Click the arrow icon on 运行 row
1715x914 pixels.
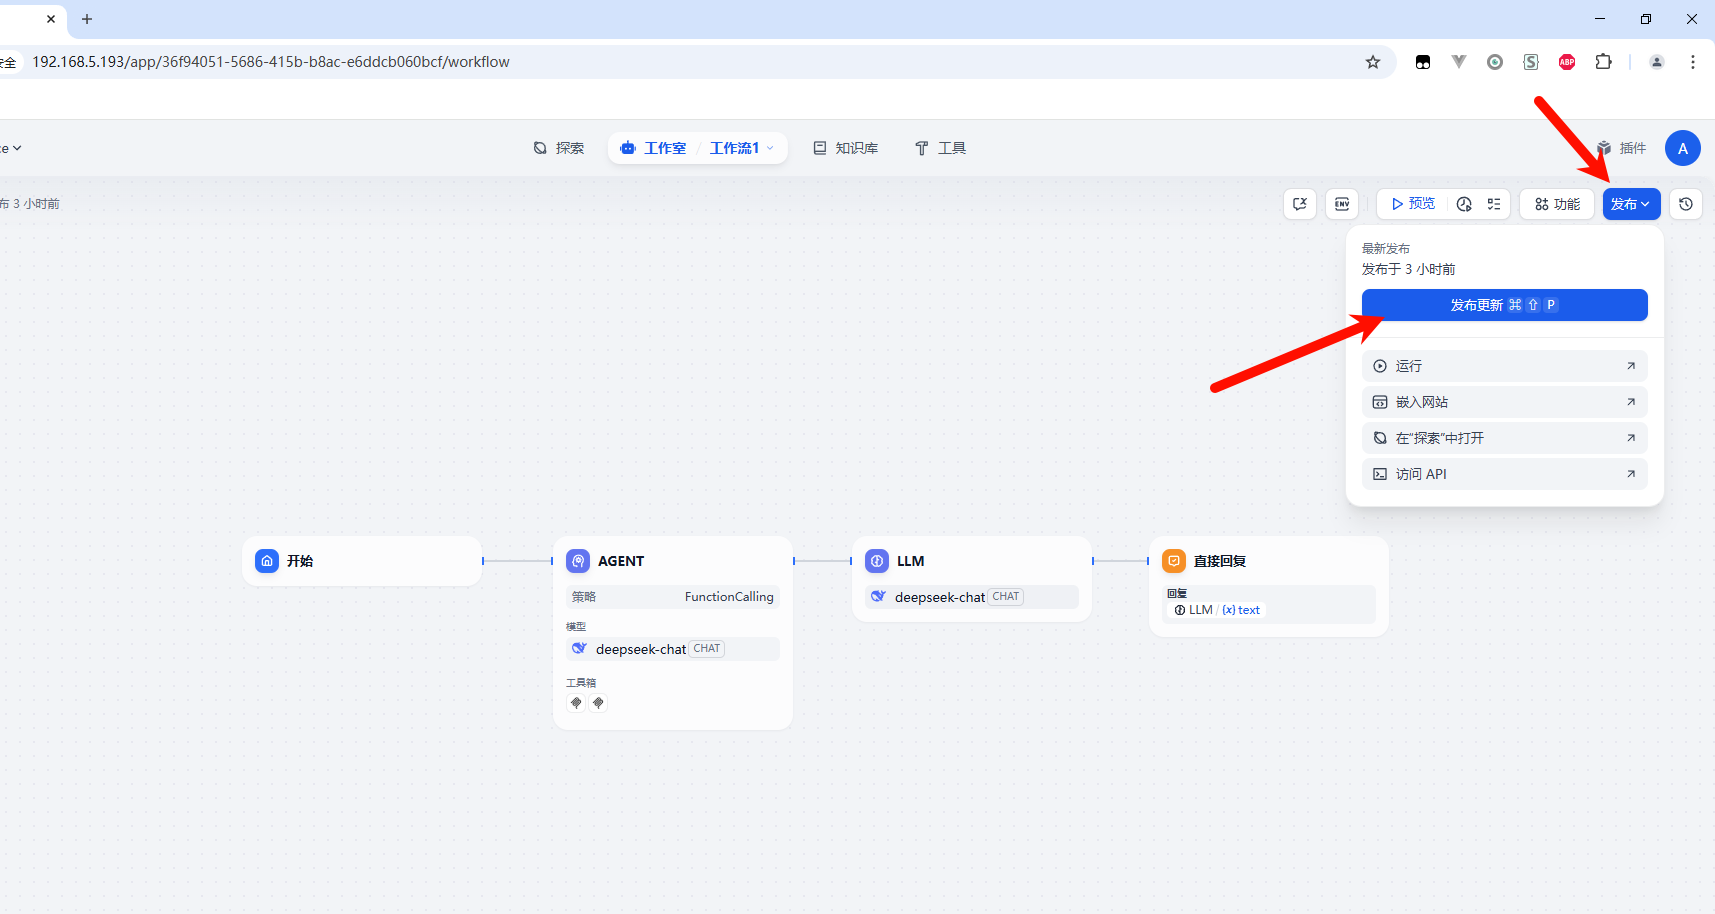(x=1631, y=366)
